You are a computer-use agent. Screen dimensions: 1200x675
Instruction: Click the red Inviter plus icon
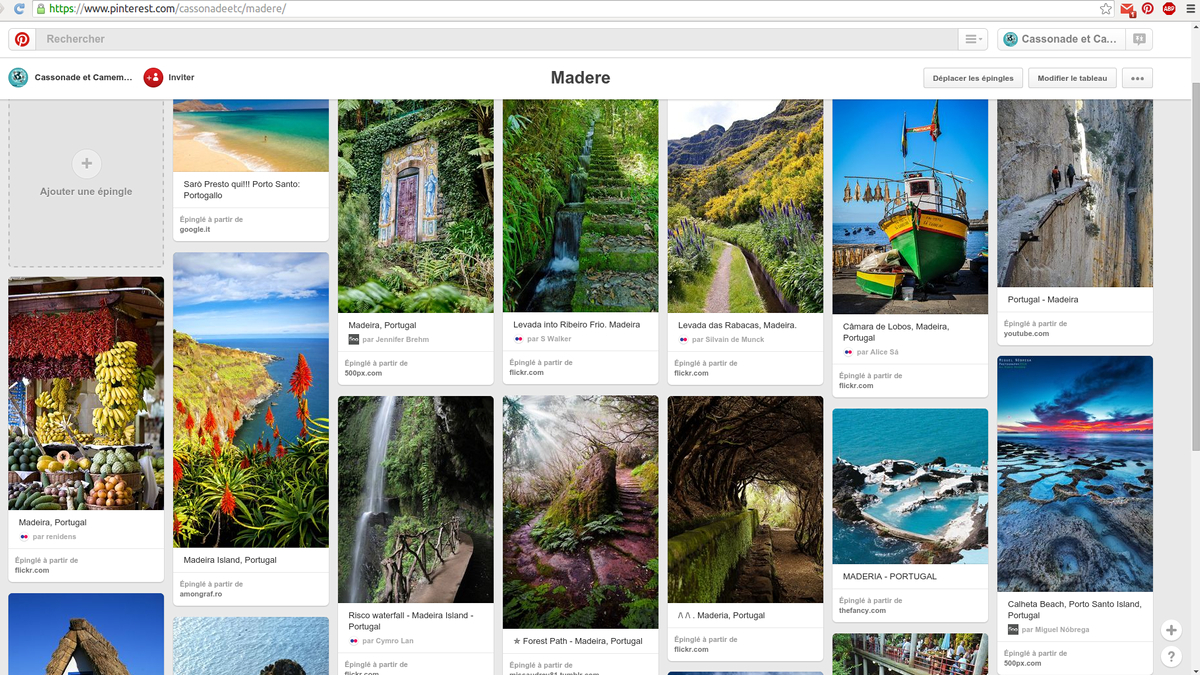tap(153, 77)
